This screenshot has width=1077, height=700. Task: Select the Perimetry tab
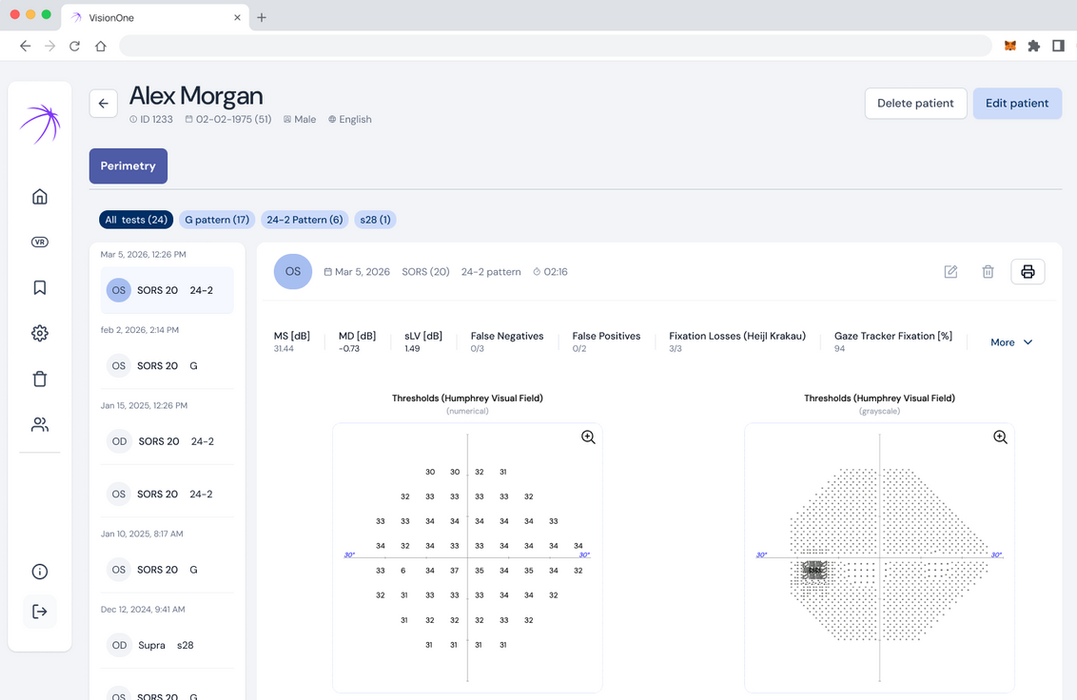click(x=128, y=166)
